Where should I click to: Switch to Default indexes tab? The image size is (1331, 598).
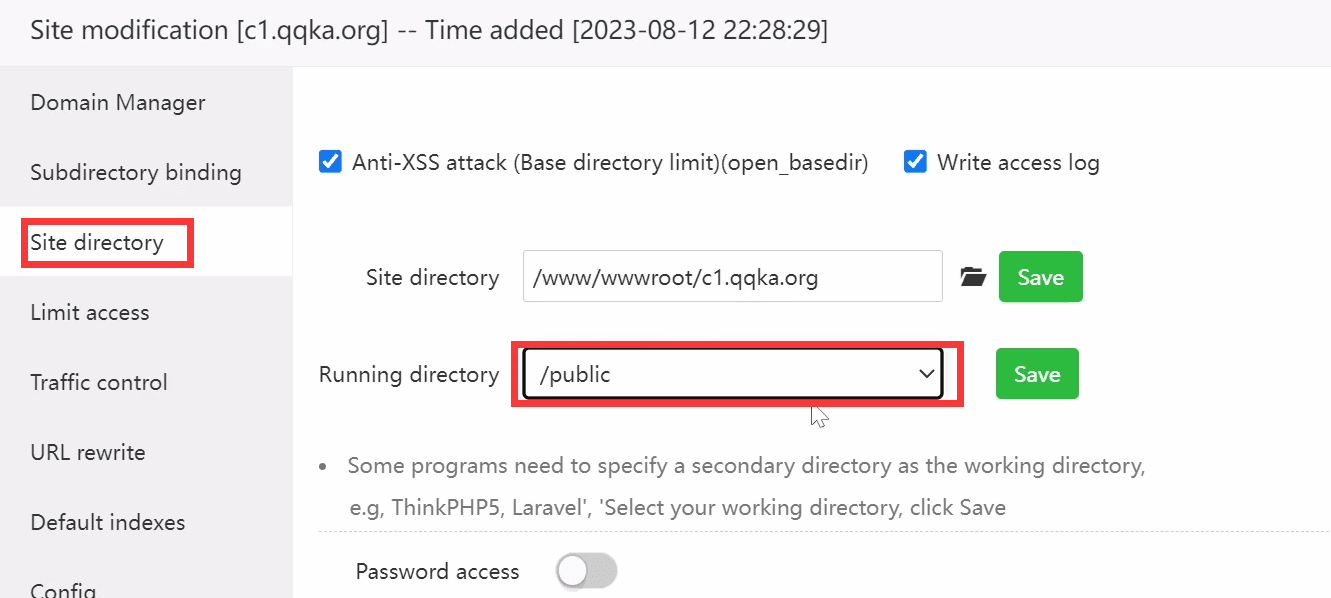108,522
